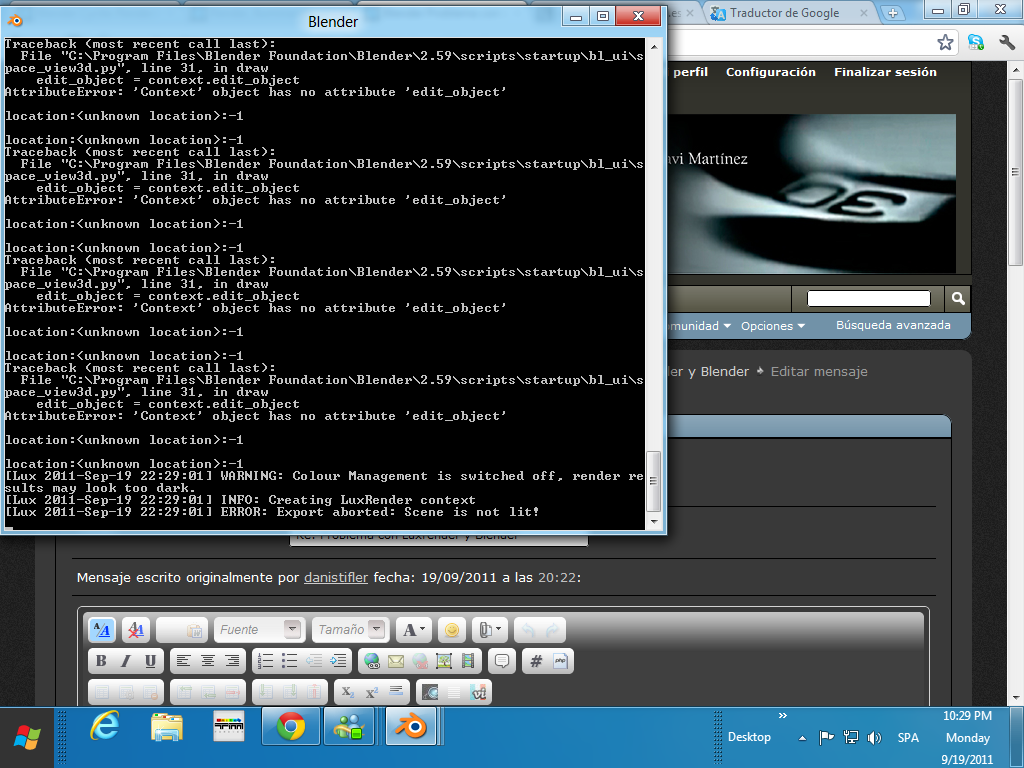This screenshot has height=768, width=1024.
Task: Center-align the text
Action: pos(208,661)
